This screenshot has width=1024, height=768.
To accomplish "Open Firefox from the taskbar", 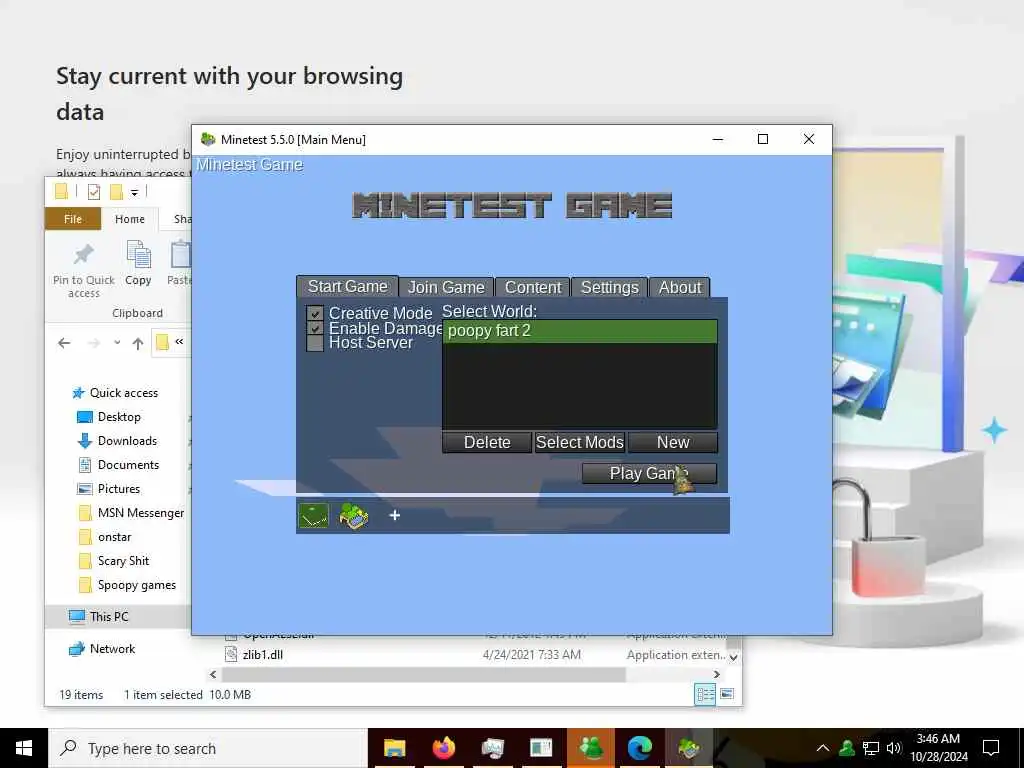I will point(443,748).
